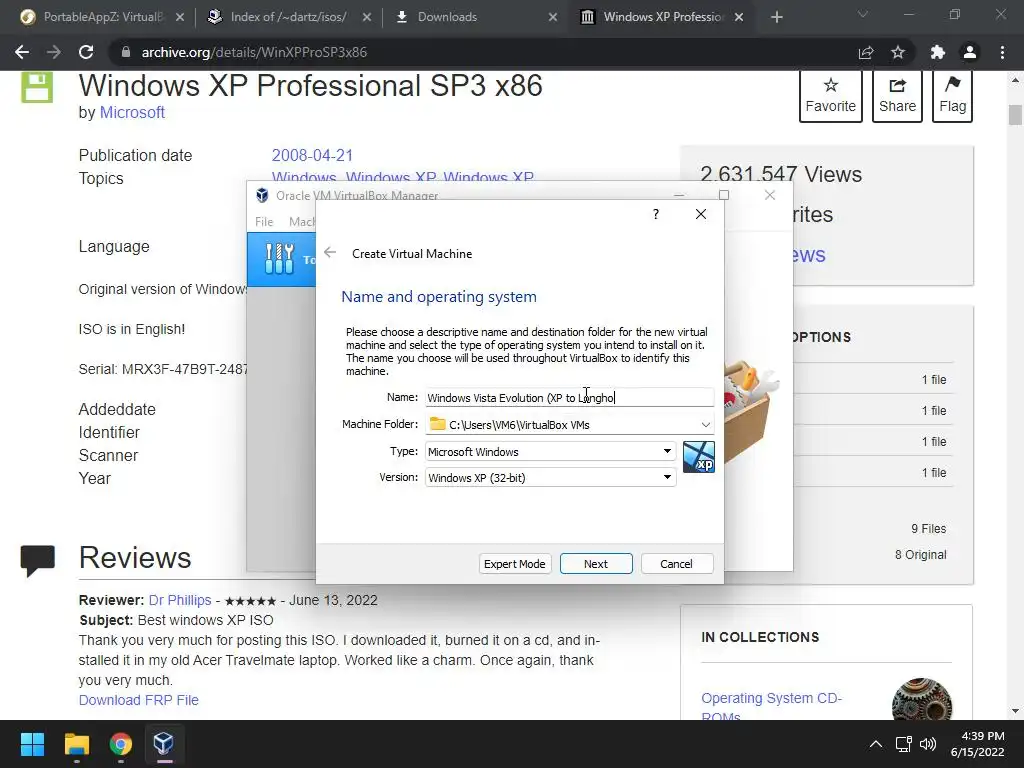
Task: Click the browser back arrow icon
Action: pos(22,52)
